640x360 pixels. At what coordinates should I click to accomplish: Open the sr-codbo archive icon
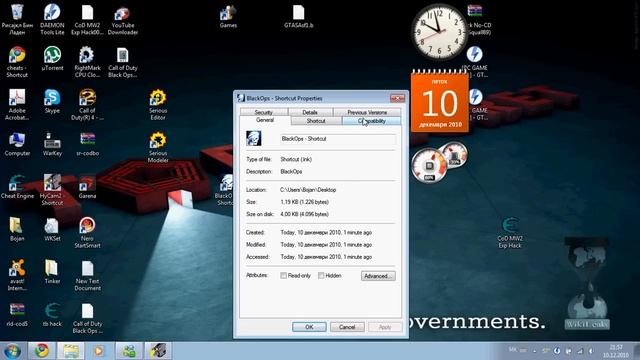click(87, 144)
